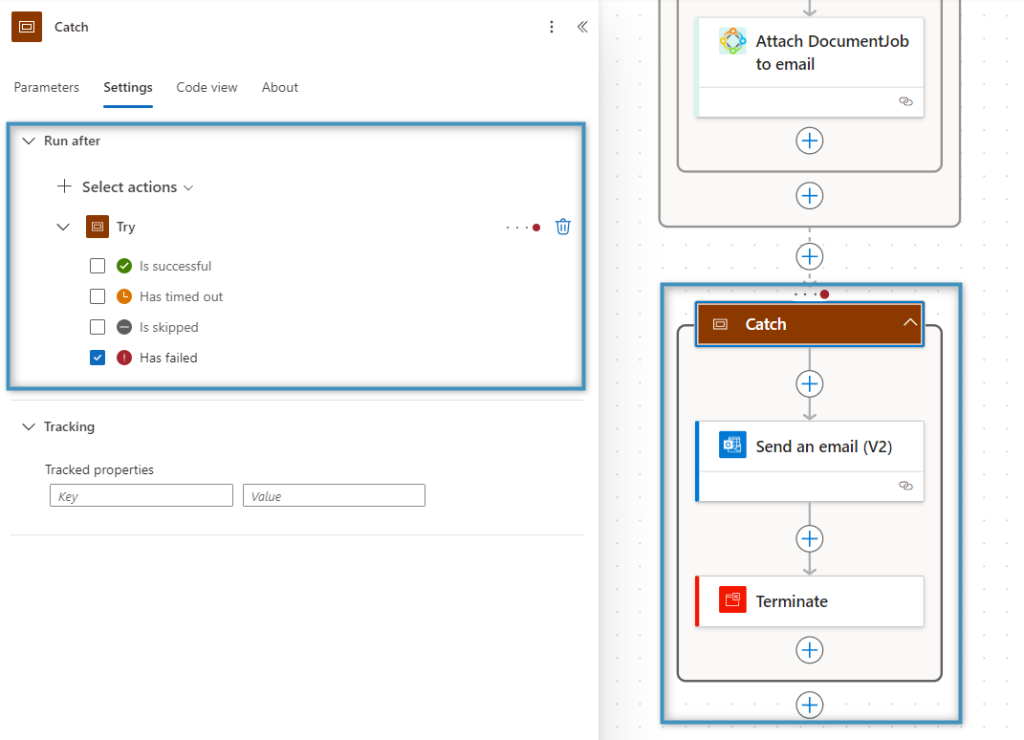Viewport: 1024px width, 740px height.
Task: Open the Select actions dropdown
Action: [x=125, y=187]
